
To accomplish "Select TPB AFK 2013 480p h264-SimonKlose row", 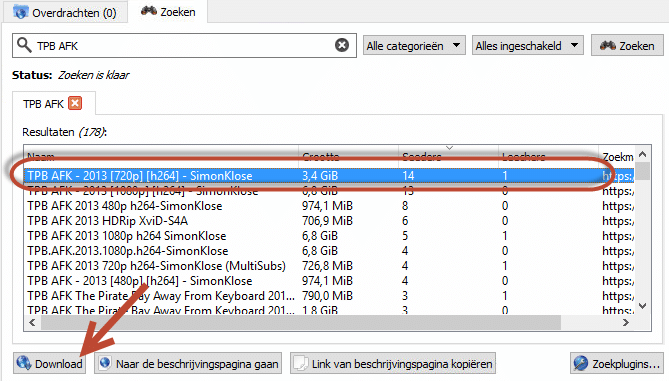I will pos(329,206).
